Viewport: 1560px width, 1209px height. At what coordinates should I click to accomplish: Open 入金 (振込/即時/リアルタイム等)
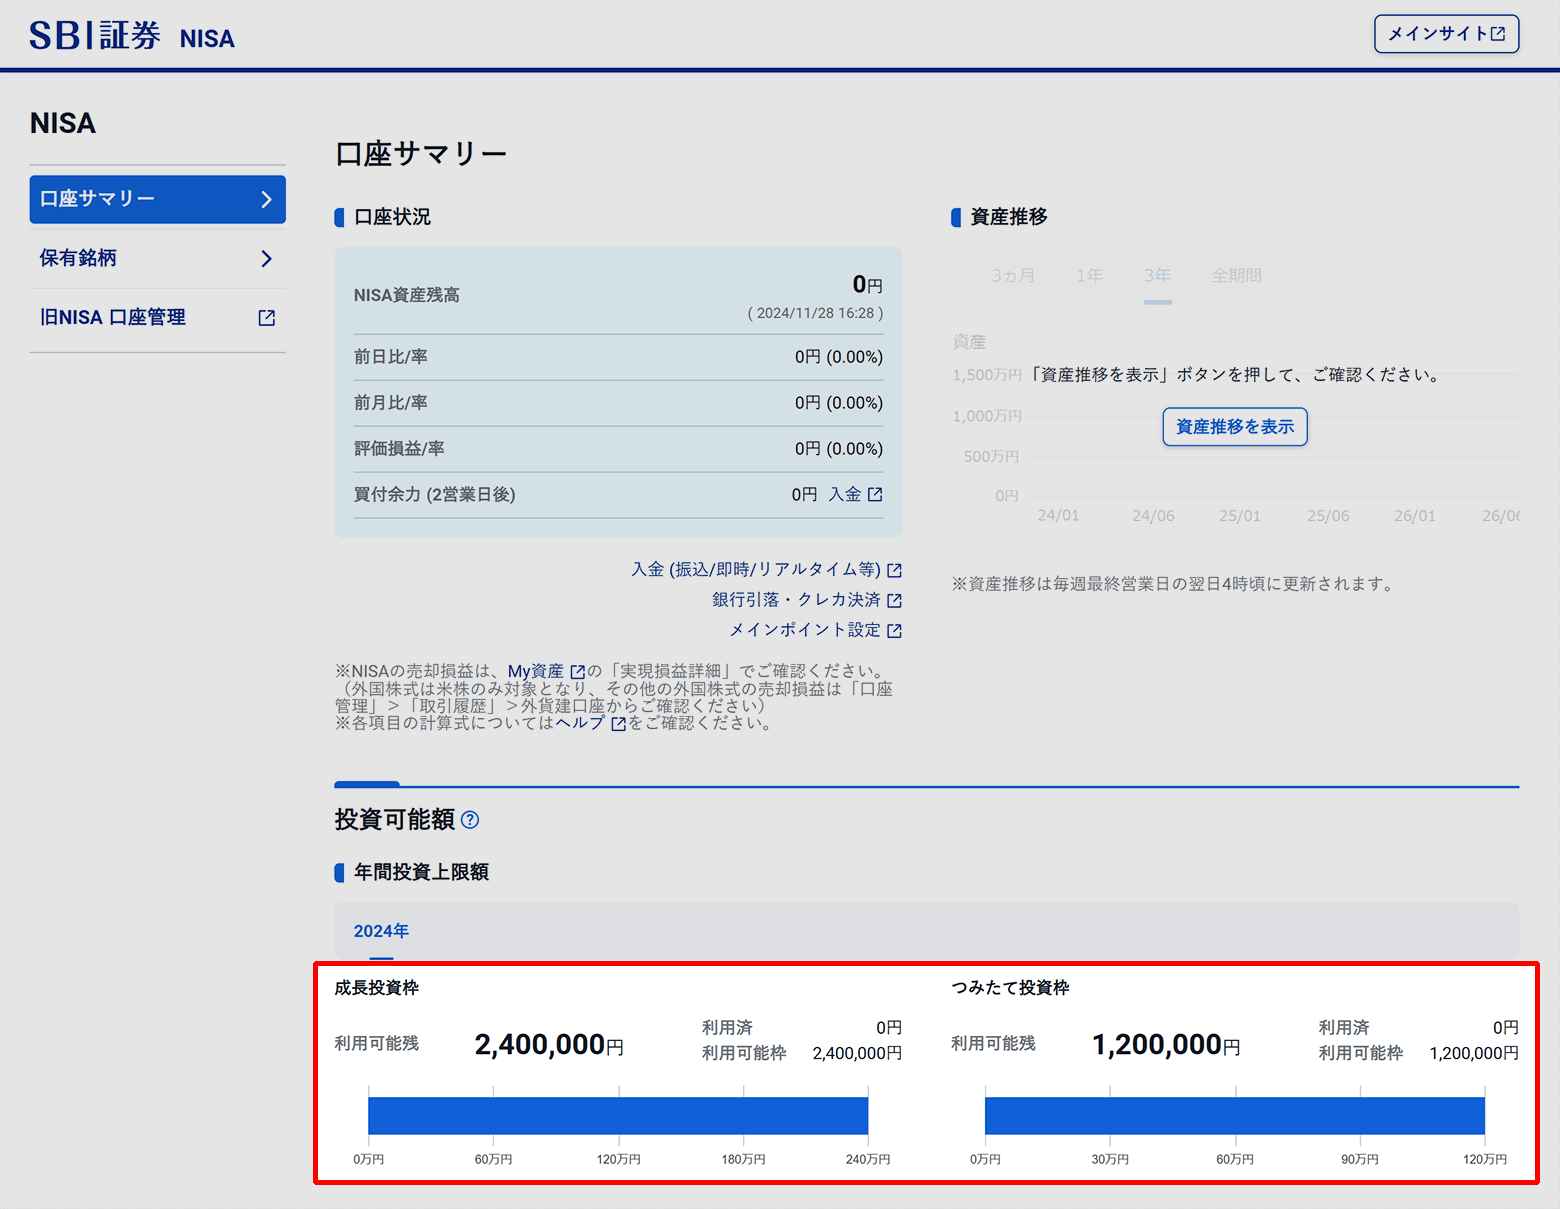[756, 569]
